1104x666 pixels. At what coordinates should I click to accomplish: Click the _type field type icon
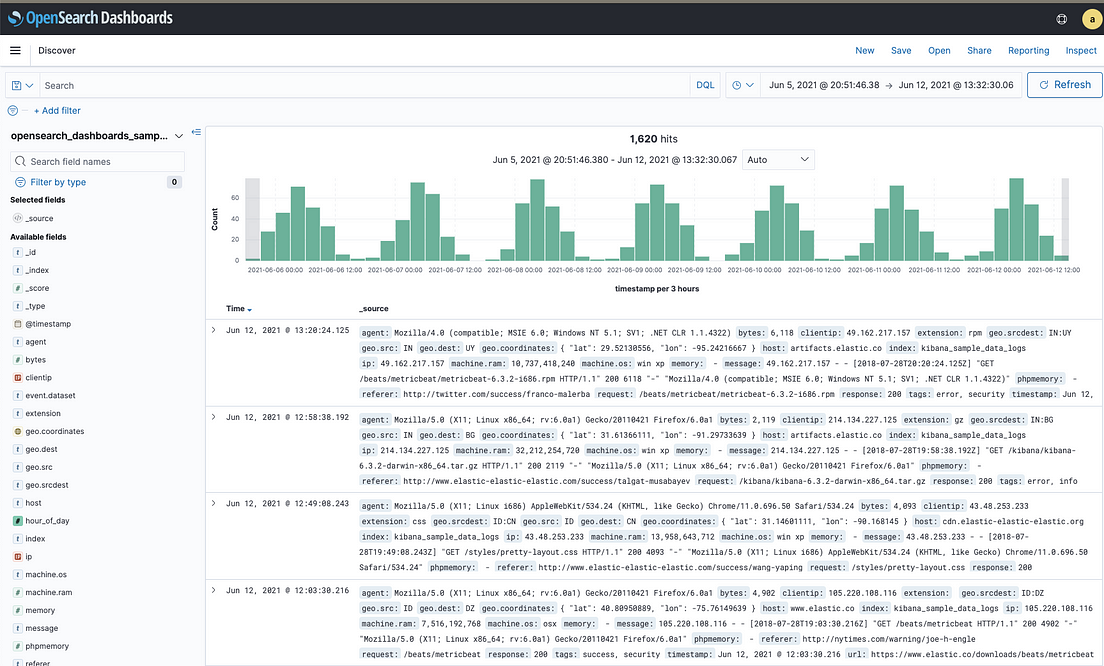[18, 306]
